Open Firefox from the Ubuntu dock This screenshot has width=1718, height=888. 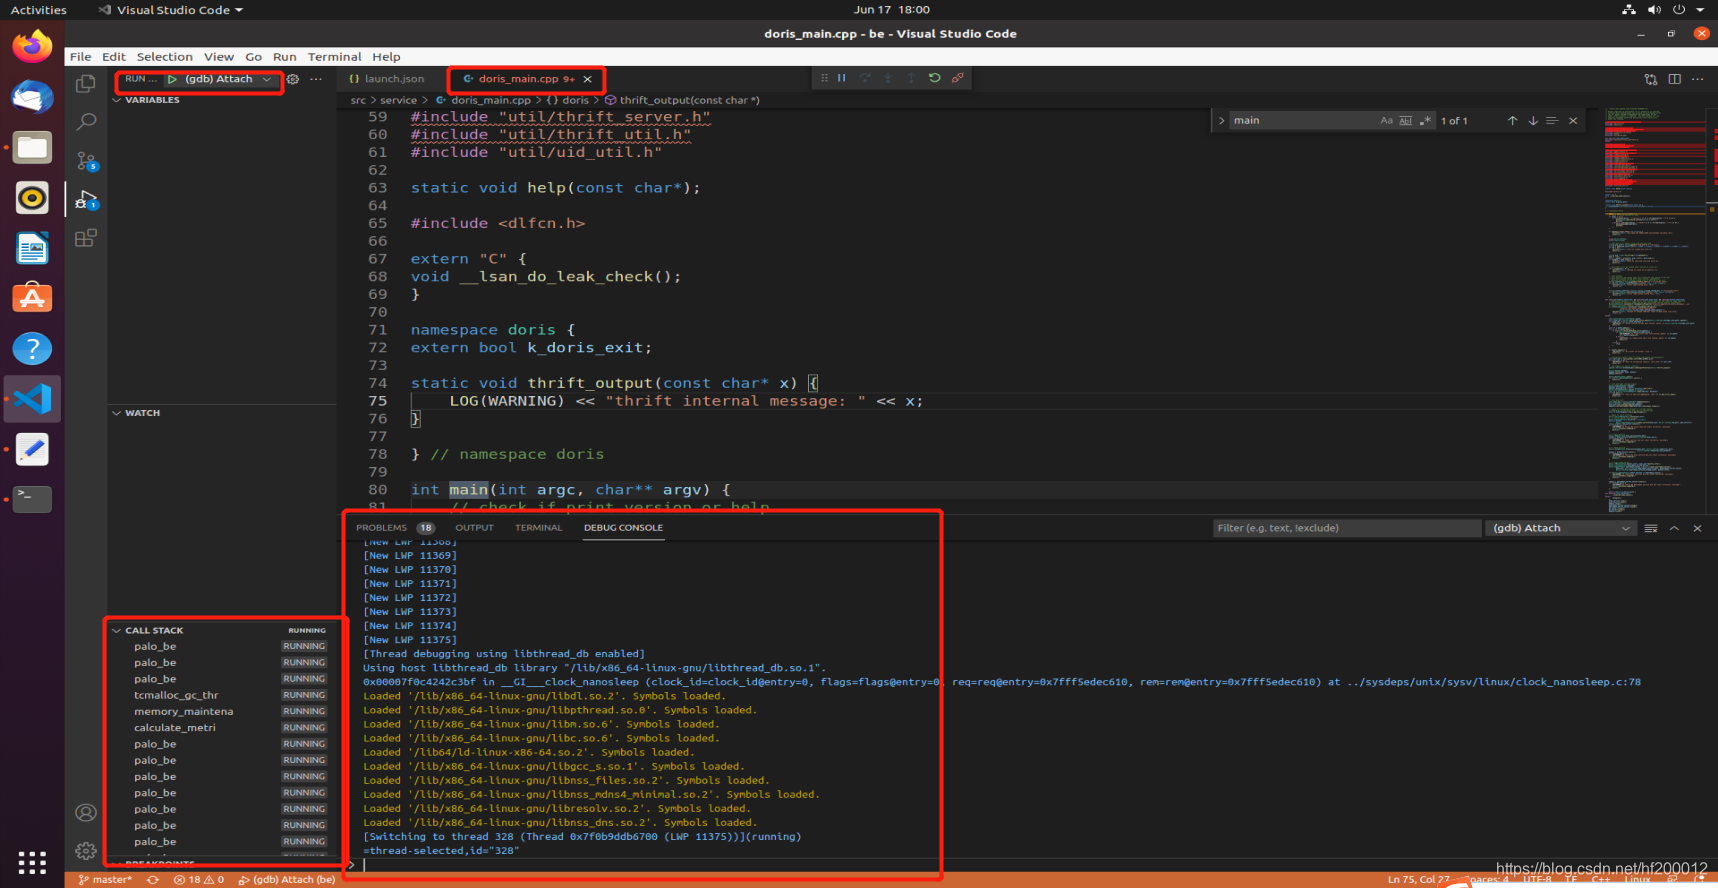pyautogui.click(x=32, y=47)
